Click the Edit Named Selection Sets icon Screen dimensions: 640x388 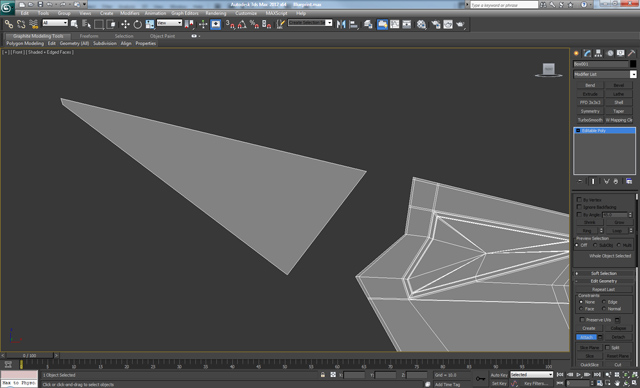click(x=280, y=24)
